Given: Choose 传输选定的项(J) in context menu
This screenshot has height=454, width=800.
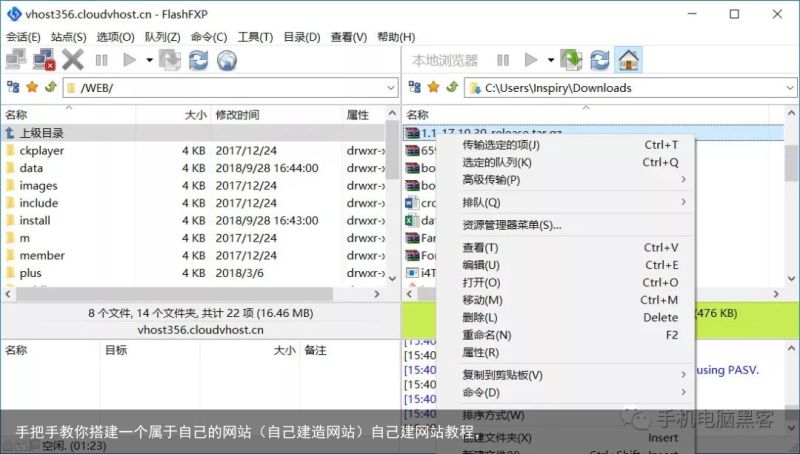Looking at the screenshot, I should point(565,145).
